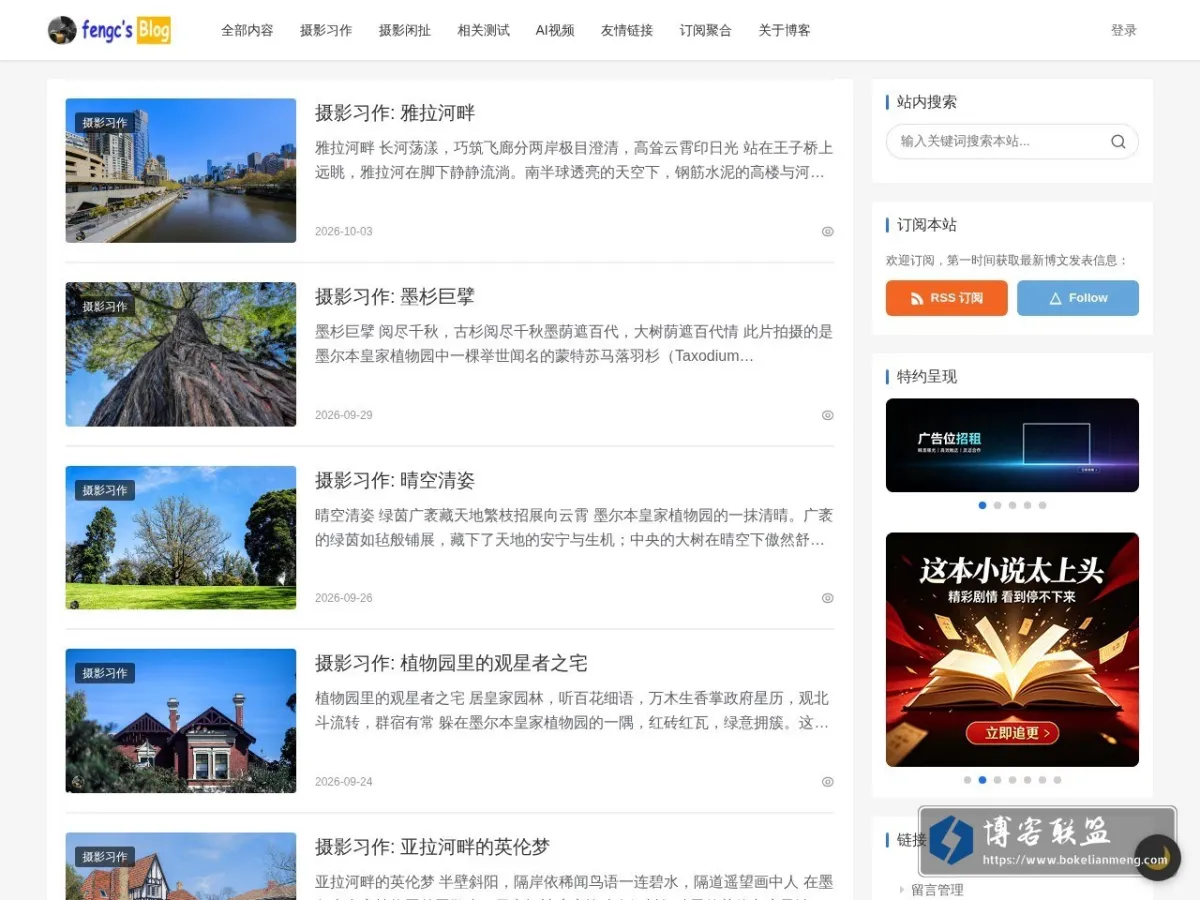
Task: Open post title 摄影习作: 晴空清姿
Action: [395, 480]
